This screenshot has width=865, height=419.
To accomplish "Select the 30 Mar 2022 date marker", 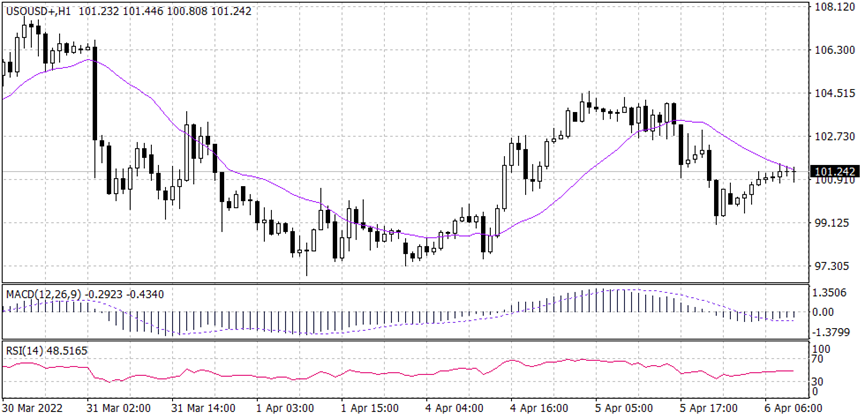I will tap(32, 409).
